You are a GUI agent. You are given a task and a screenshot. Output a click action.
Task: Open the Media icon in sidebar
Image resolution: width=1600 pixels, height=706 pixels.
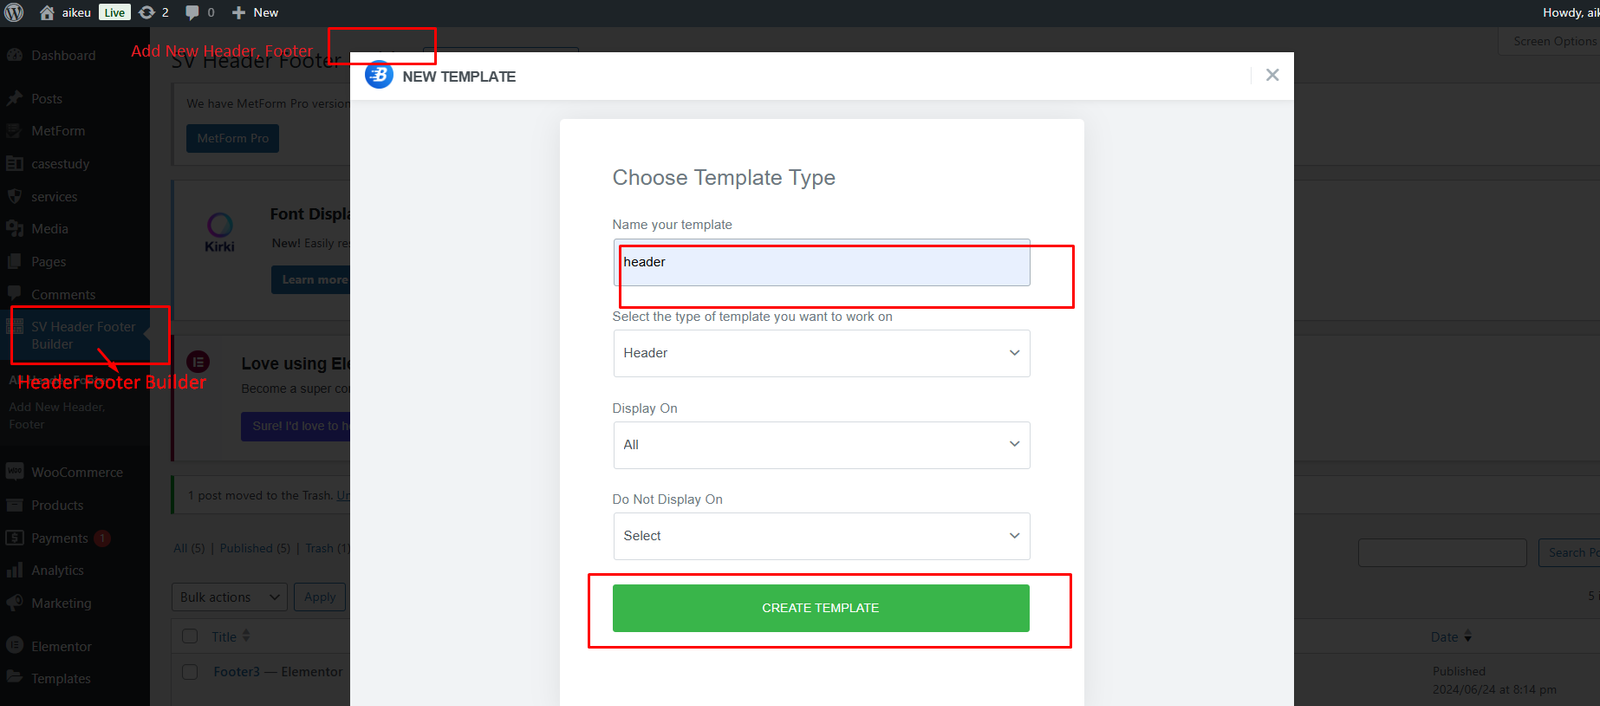(15, 229)
